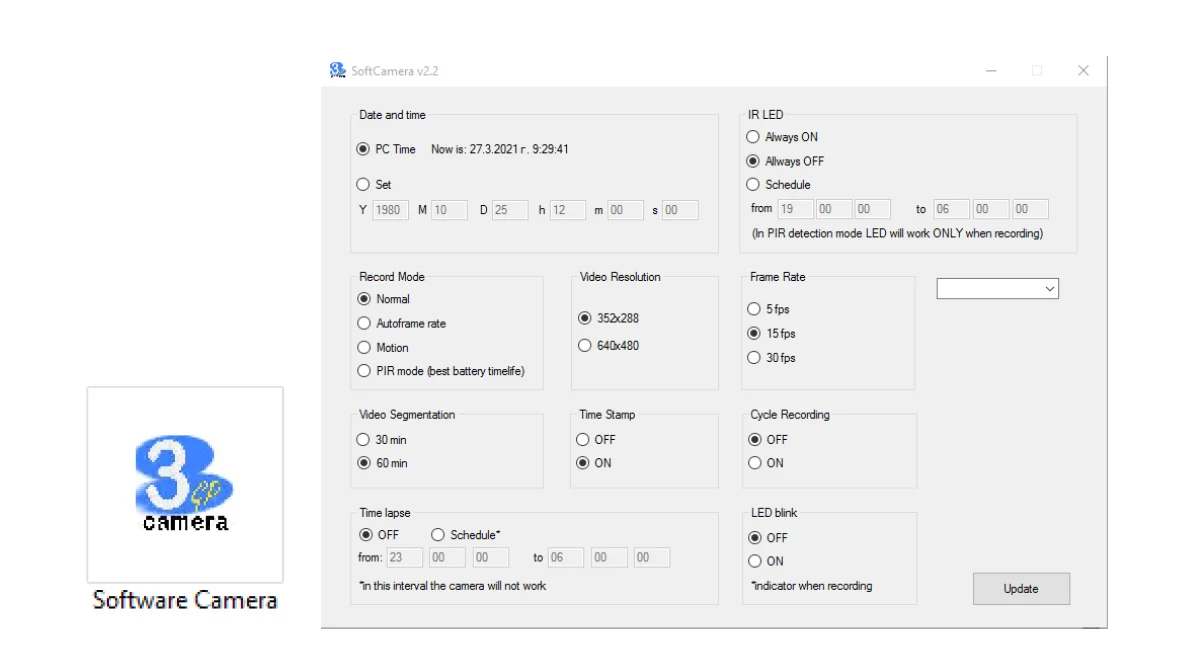
Task: Turn Time Stamp OFF
Action: click(x=583, y=440)
